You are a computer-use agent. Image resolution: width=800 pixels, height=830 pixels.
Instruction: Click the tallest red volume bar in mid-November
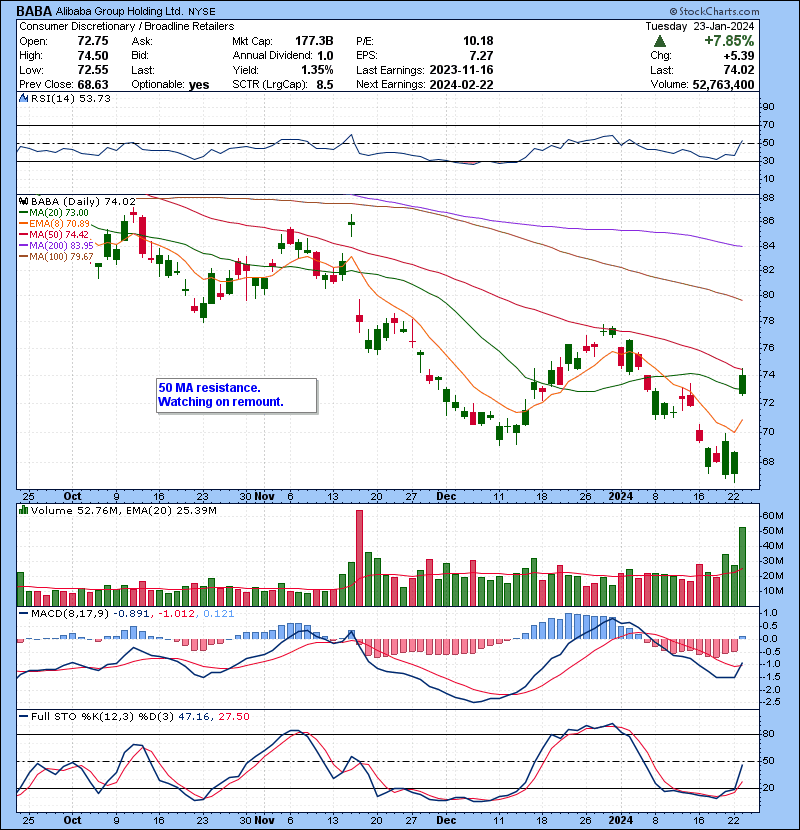(x=359, y=558)
